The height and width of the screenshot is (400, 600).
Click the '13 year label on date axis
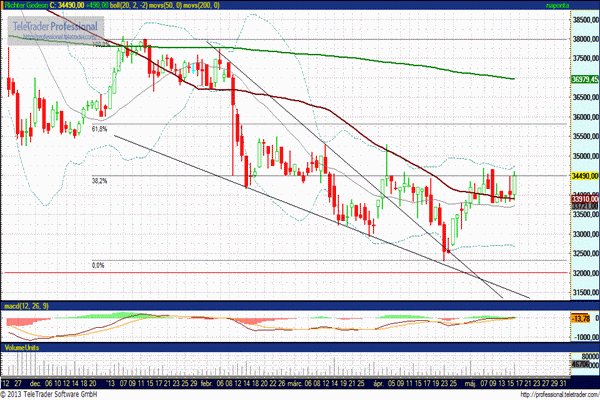click(111, 383)
